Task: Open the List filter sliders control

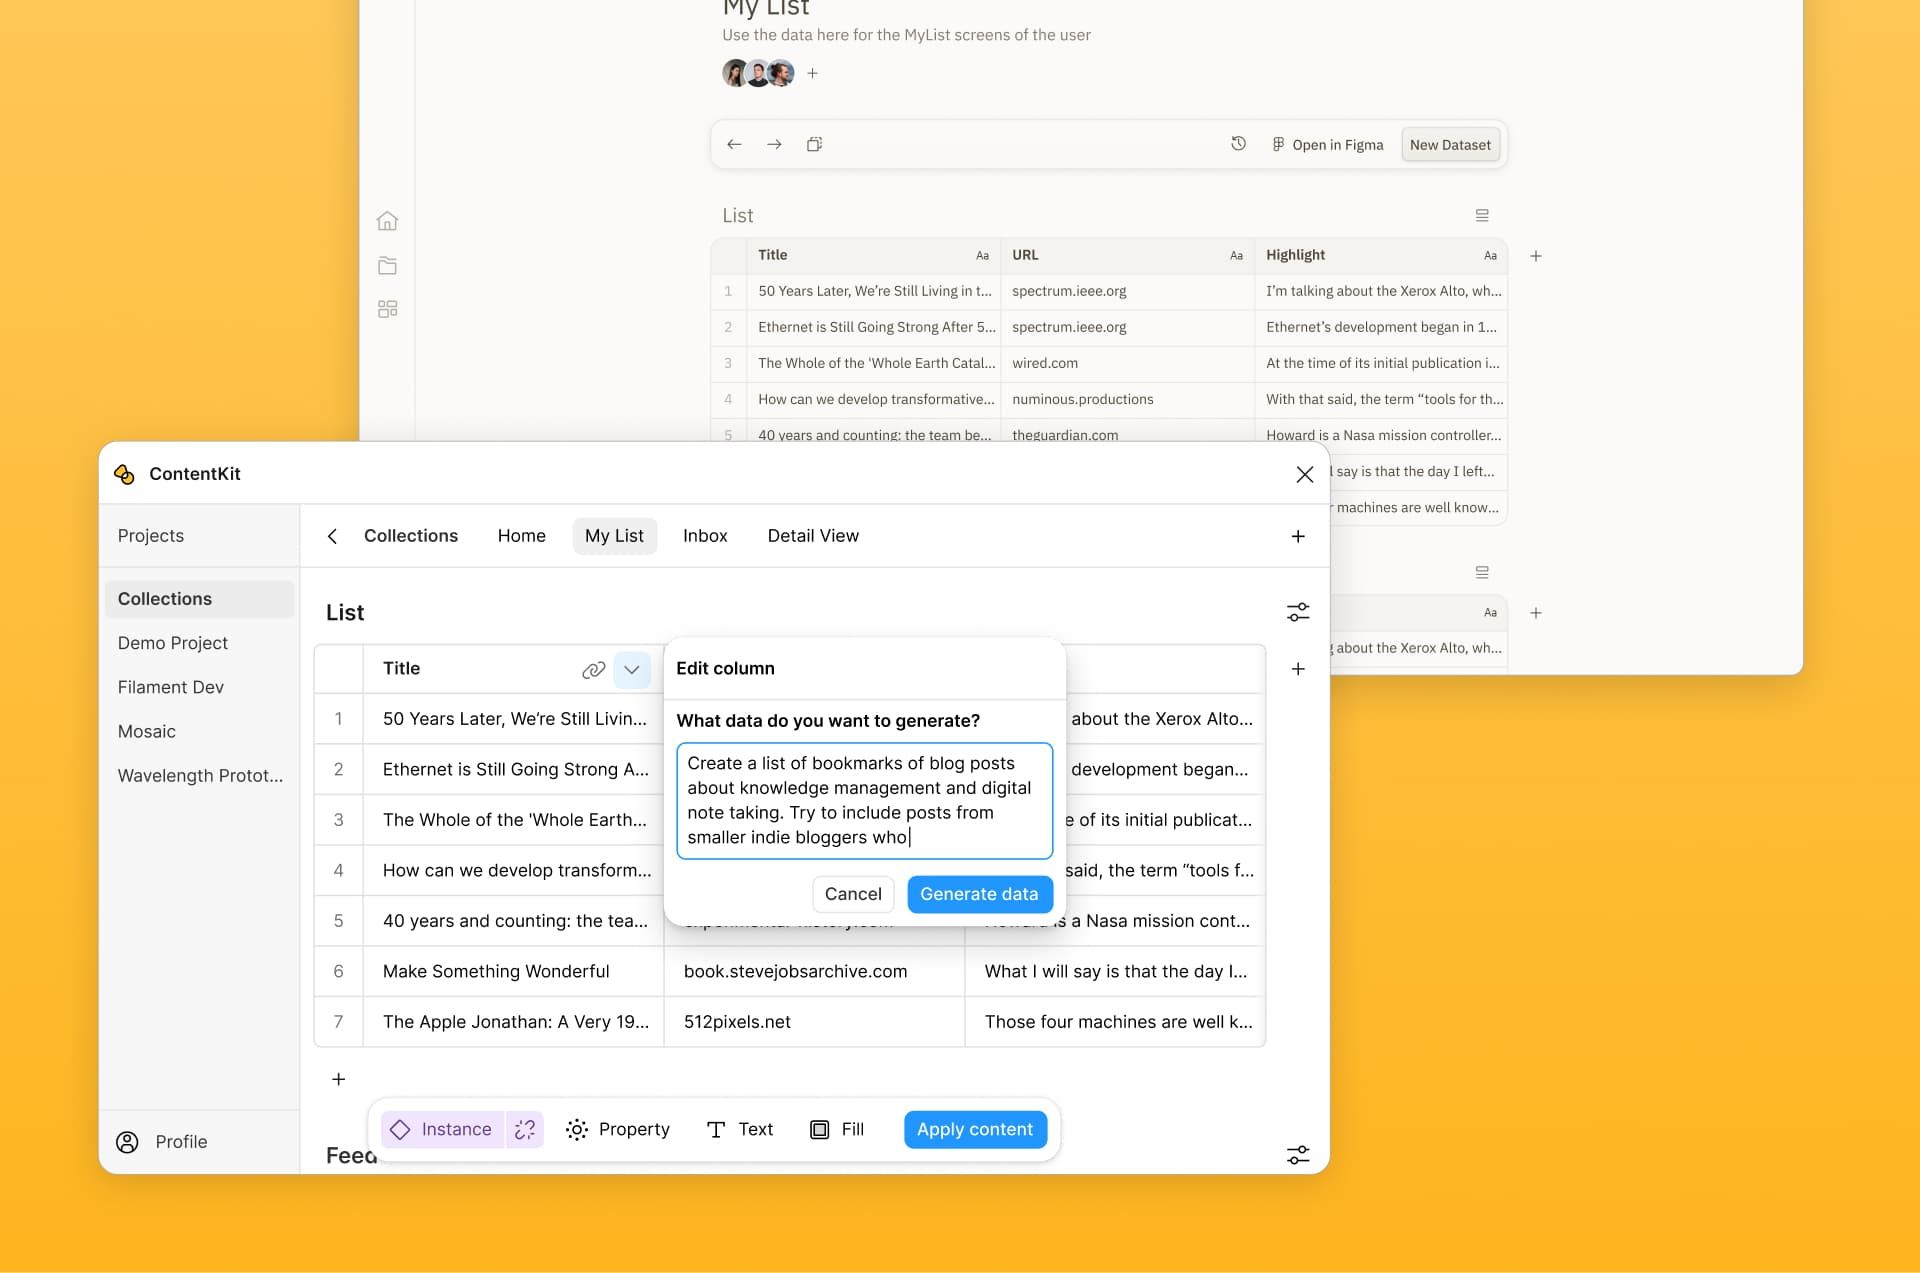Action: pyautogui.click(x=1297, y=612)
